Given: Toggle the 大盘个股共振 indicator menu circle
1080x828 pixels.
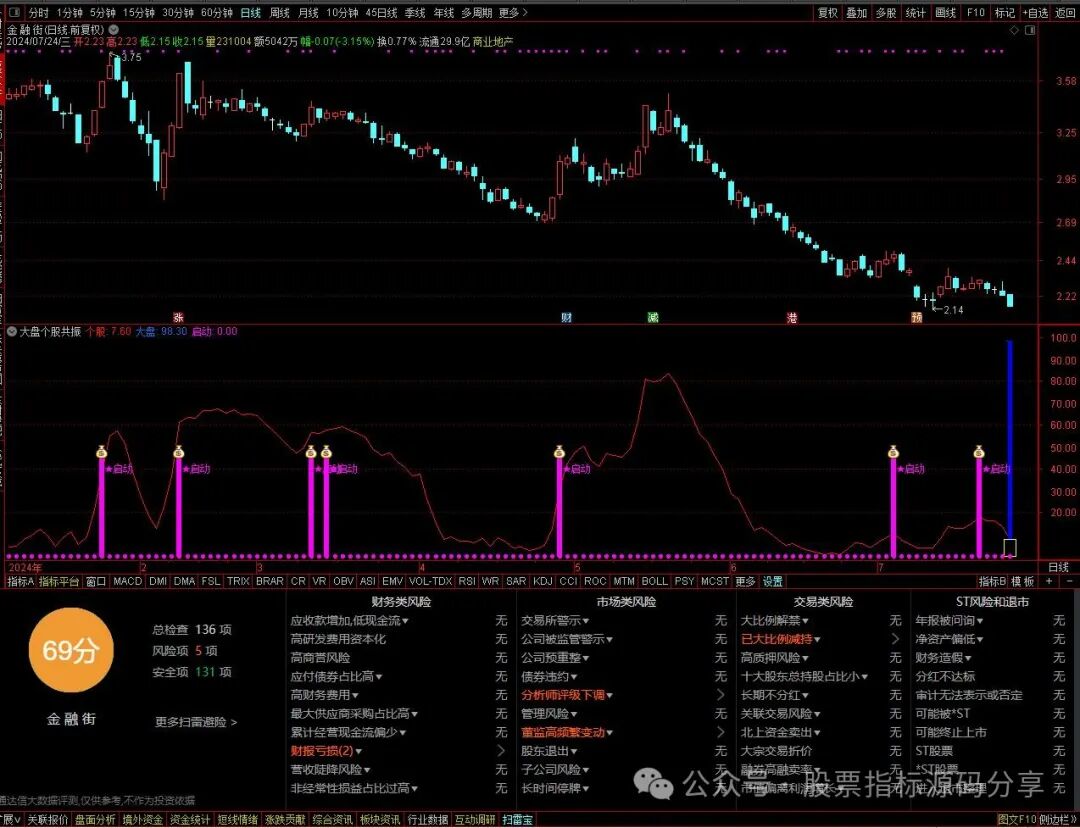Looking at the screenshot, I should (x=12, y=331).
